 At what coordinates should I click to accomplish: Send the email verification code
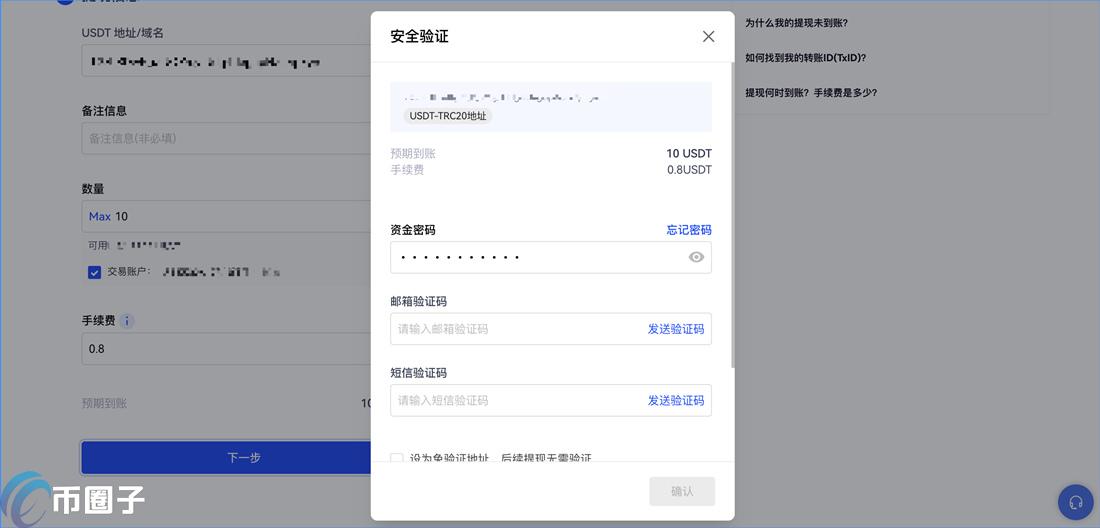coord(676,329)
